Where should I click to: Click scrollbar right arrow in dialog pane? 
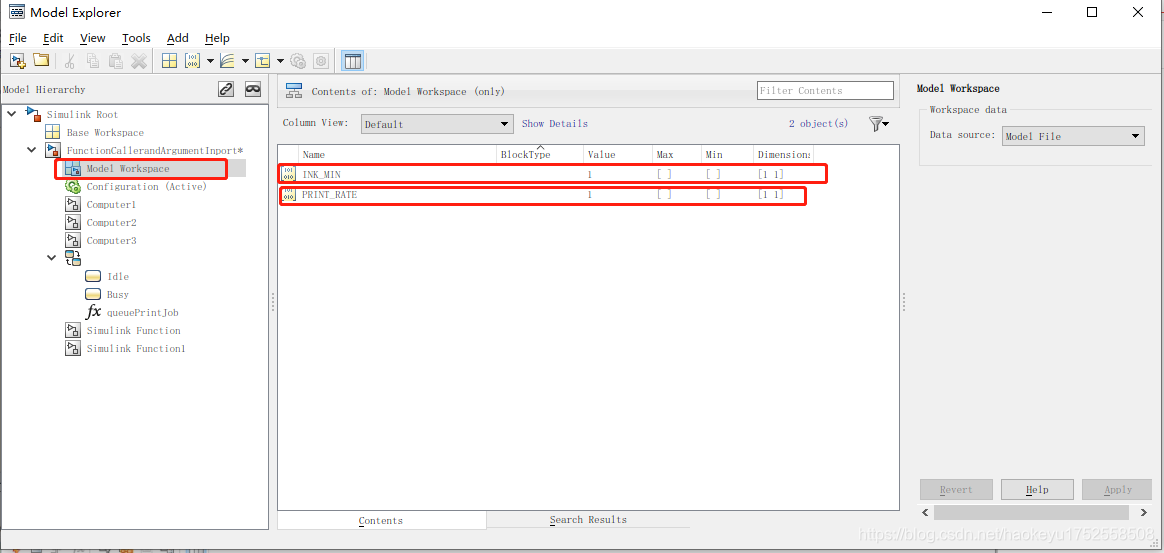1143,513
